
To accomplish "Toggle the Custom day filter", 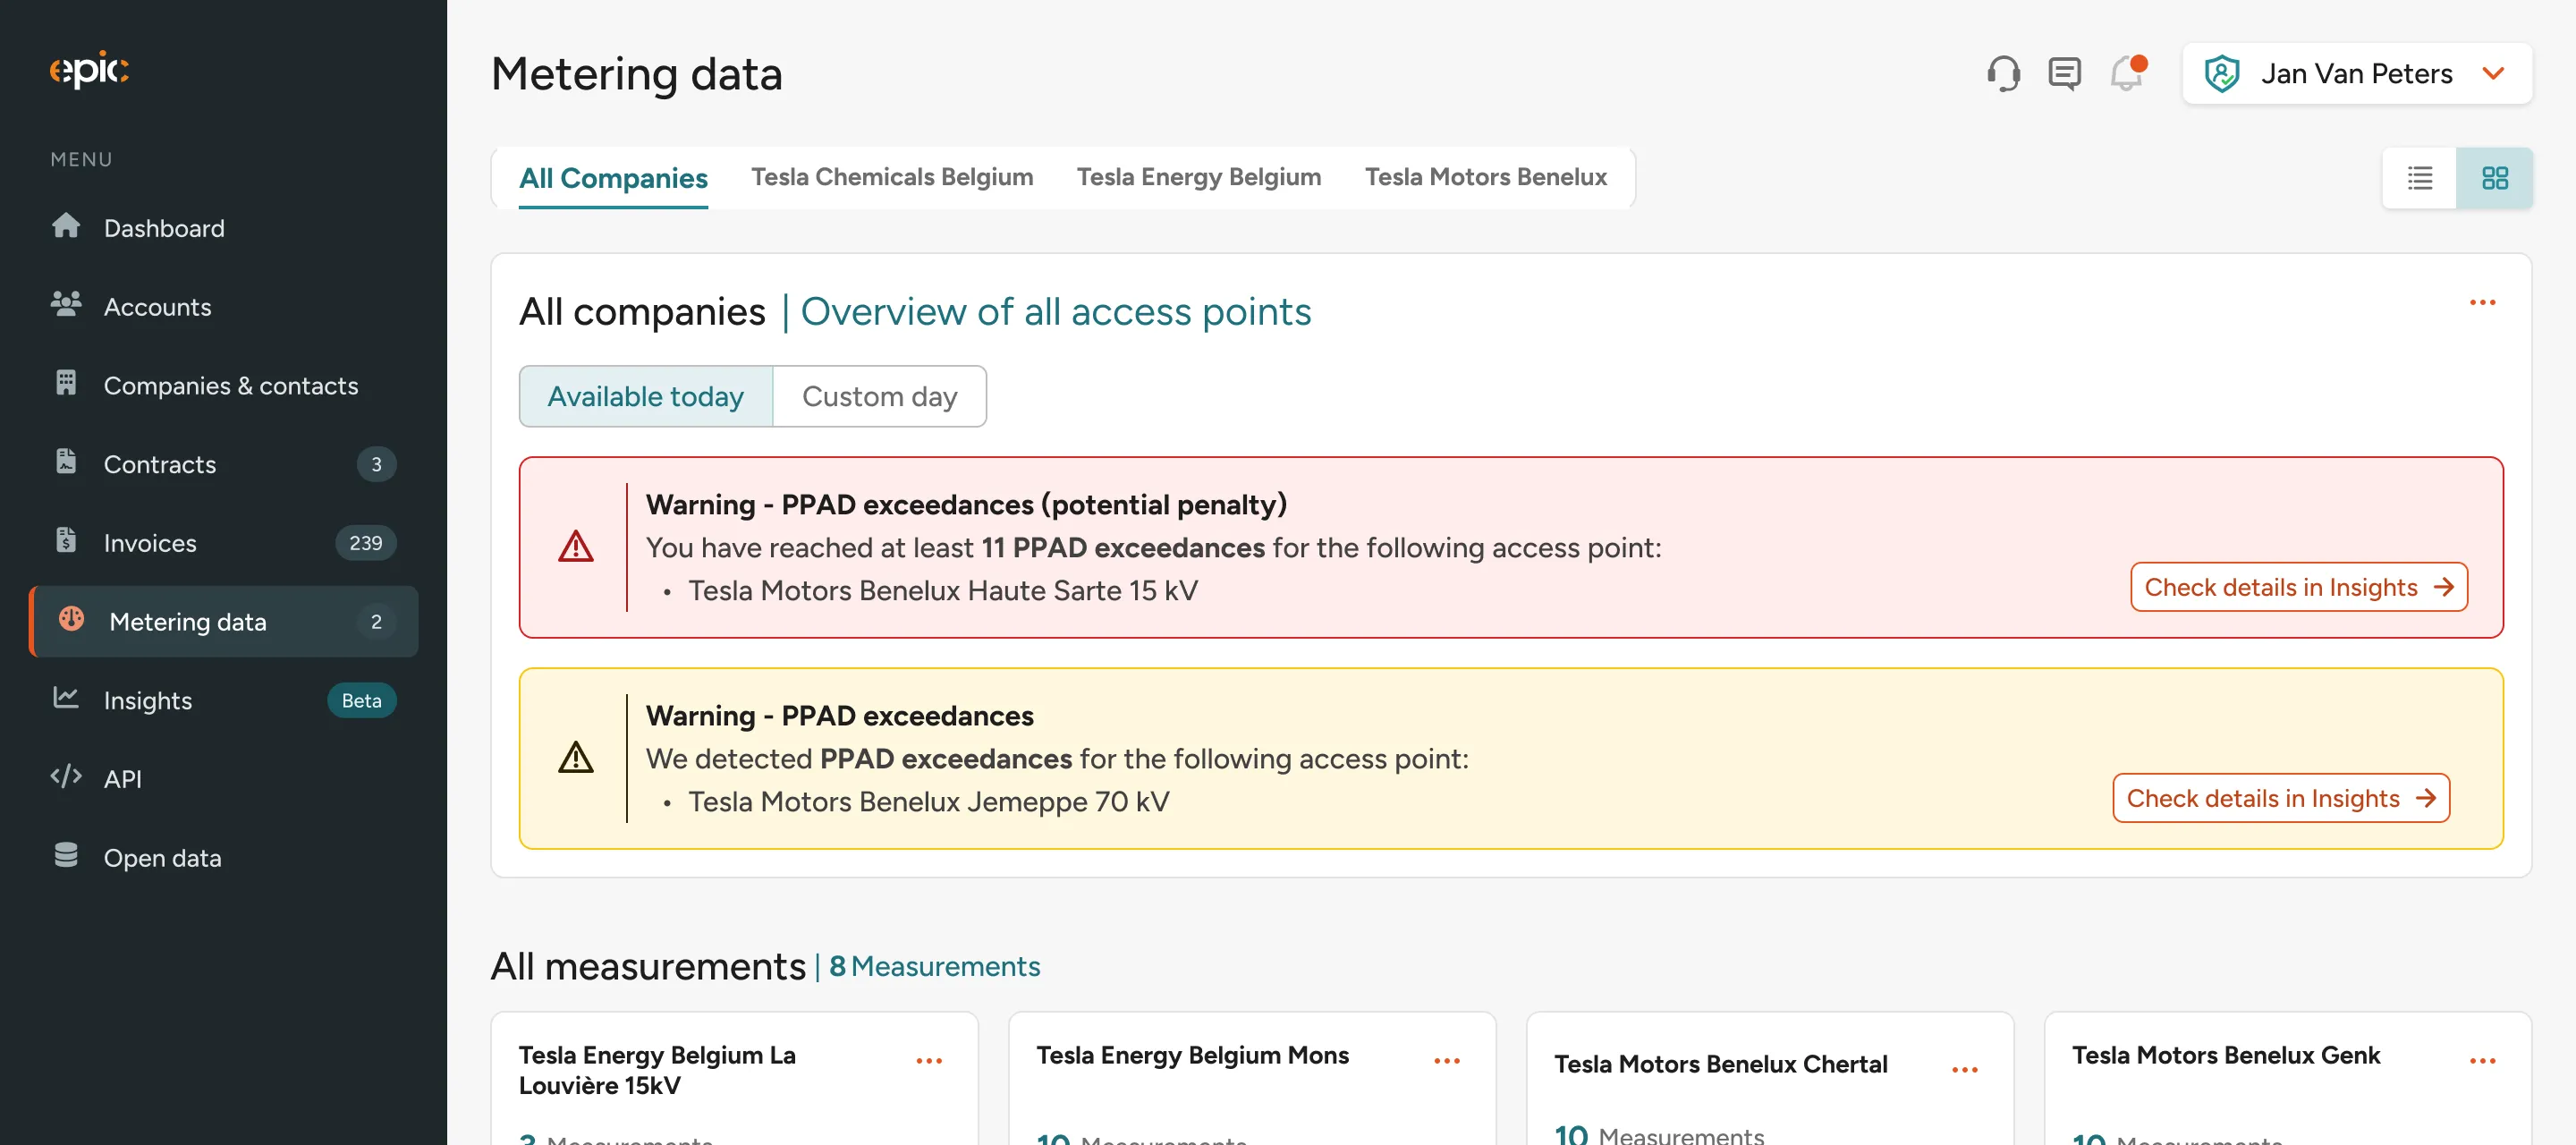I will click(879, 396).
